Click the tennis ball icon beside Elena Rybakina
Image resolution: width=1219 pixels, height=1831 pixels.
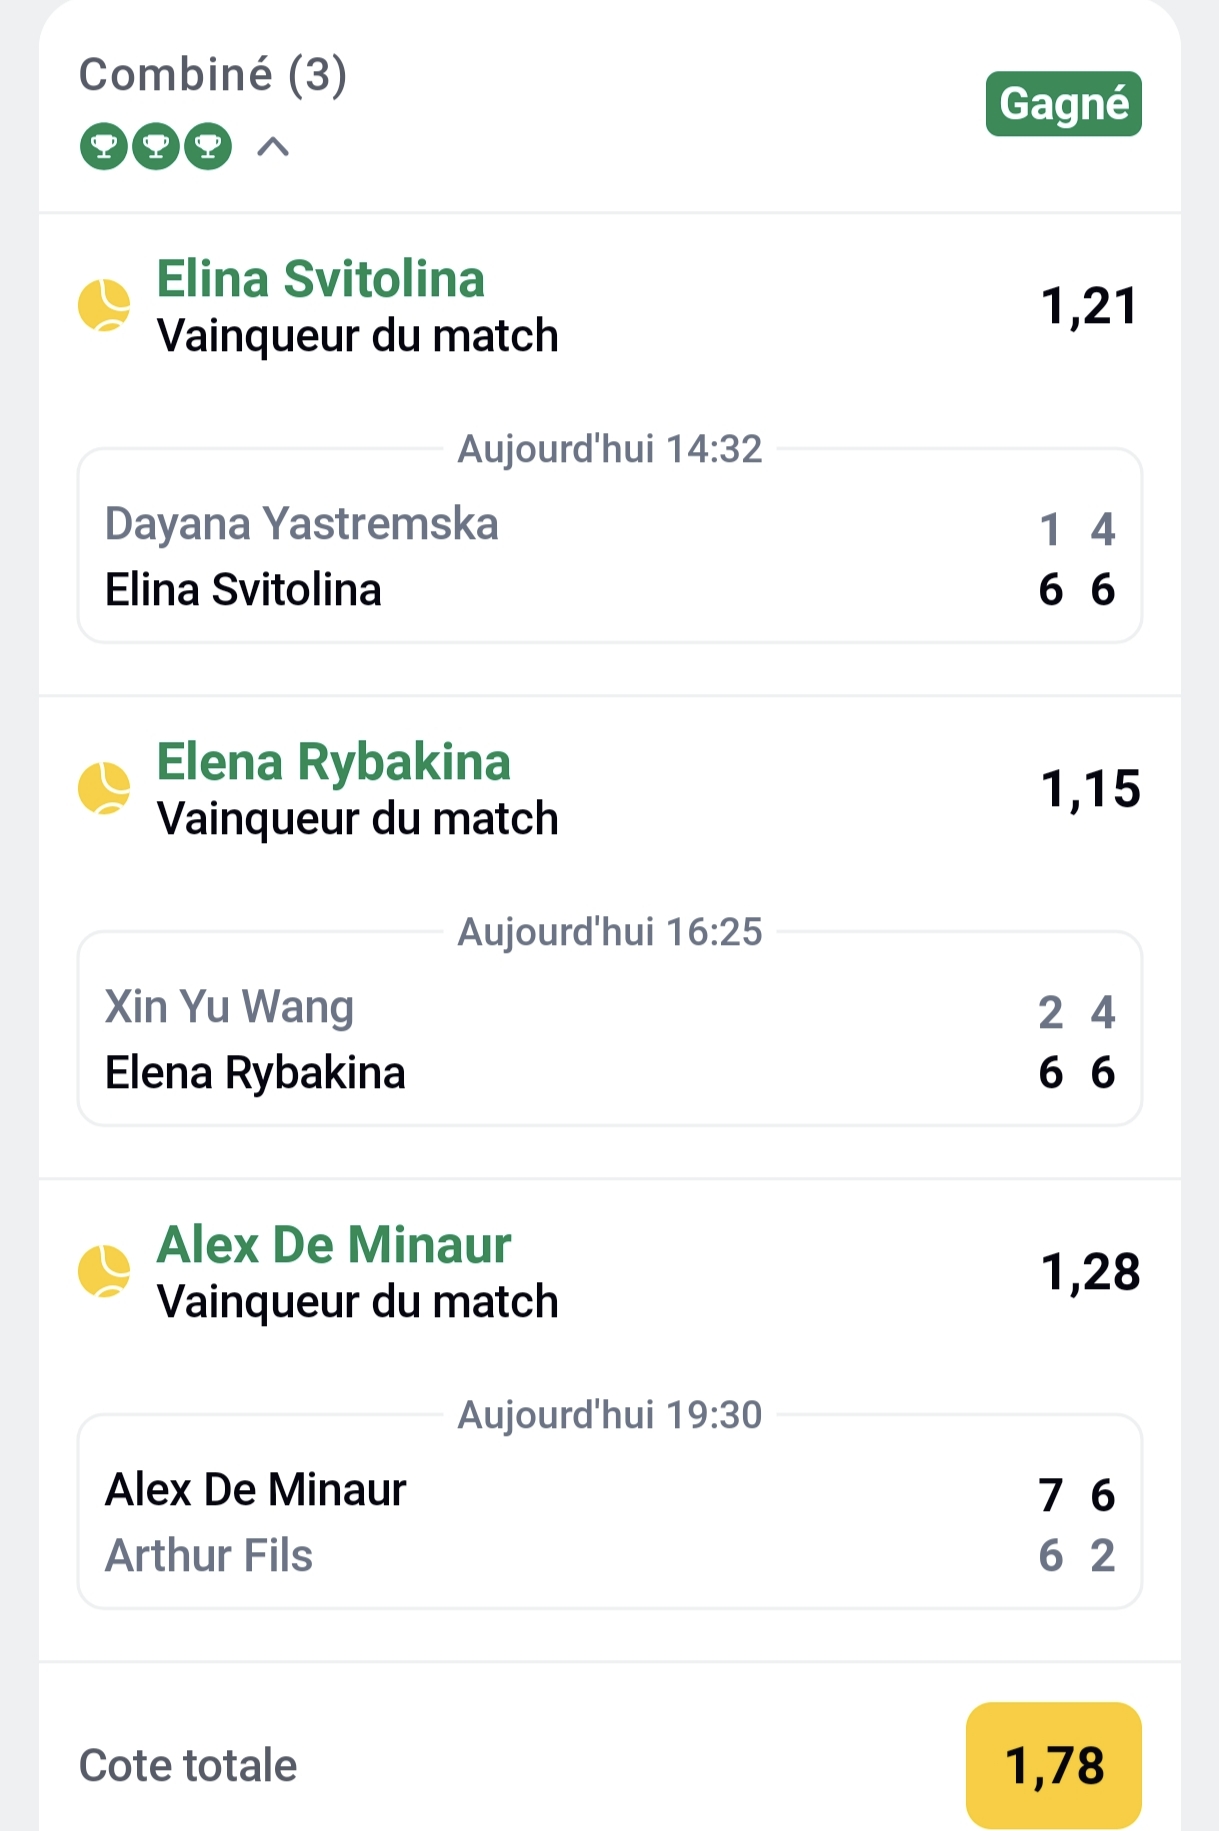(x=104, y=788)
